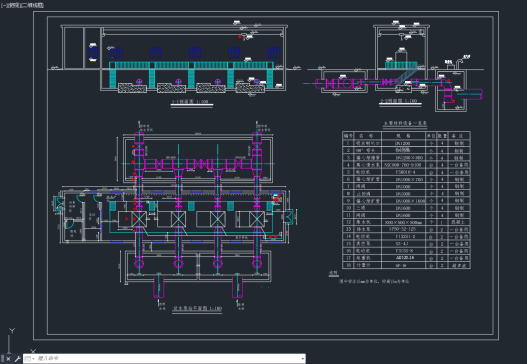Viewport: 527px width, 364px height.
Task: Select table cell 'IP50-32-125' in row 13
Action: point(403,229)
